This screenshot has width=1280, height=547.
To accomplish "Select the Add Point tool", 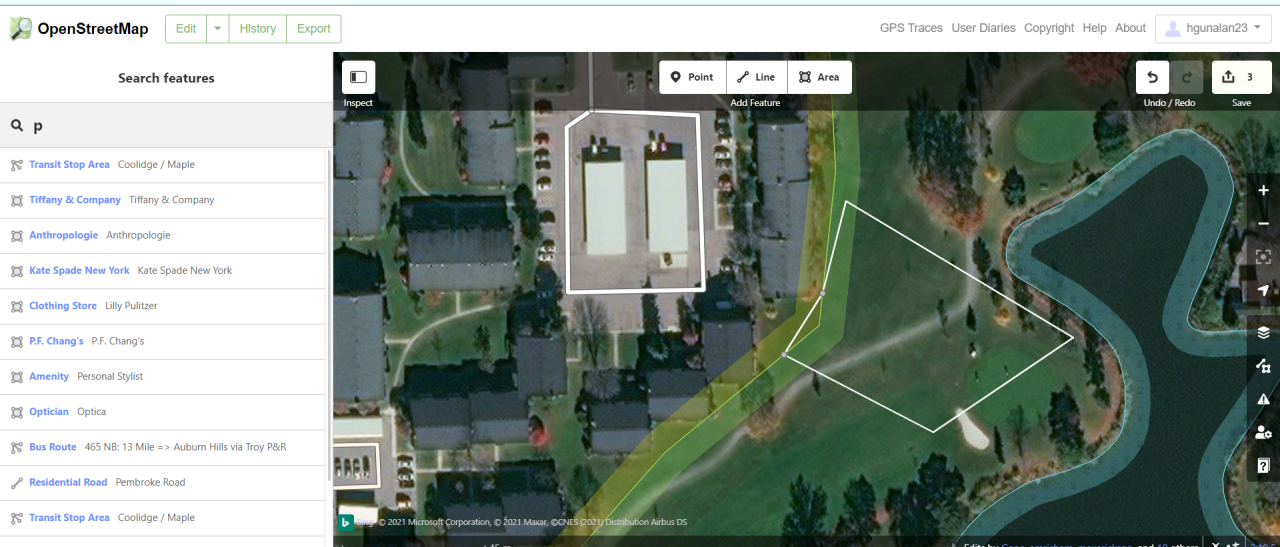I will [692, 77].
